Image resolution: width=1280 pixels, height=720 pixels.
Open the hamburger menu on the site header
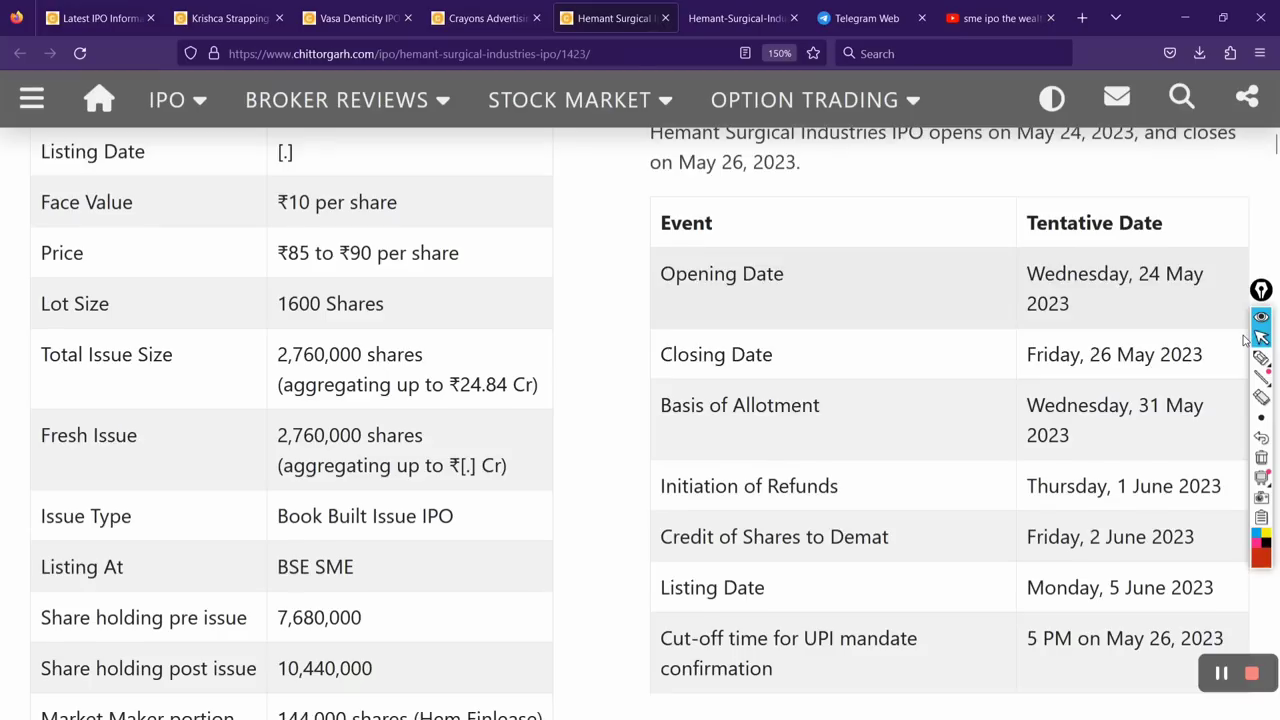[x=31, y=98]
